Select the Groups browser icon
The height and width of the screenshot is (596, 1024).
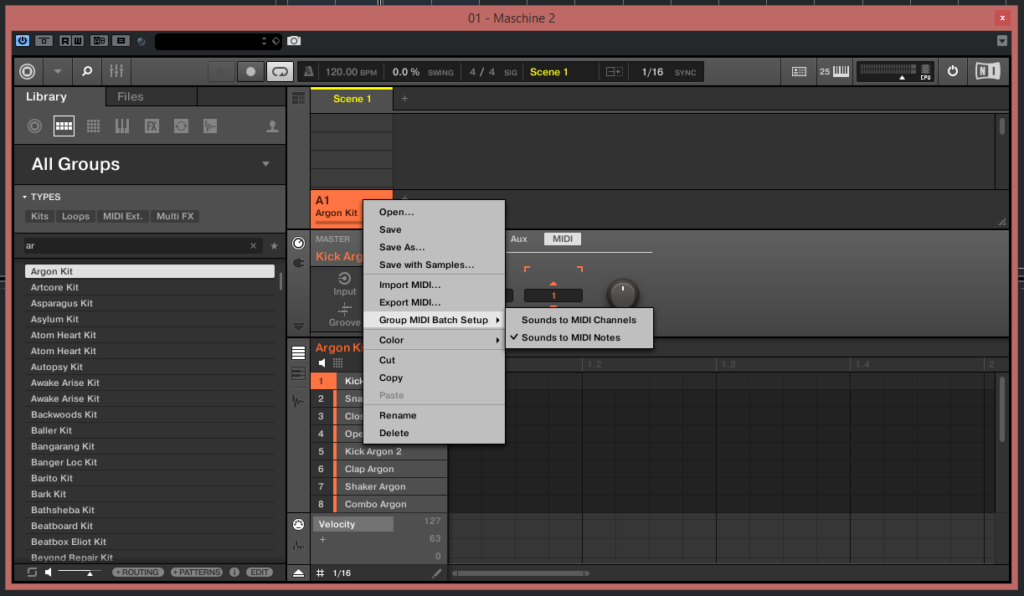[x=63, y=126]
